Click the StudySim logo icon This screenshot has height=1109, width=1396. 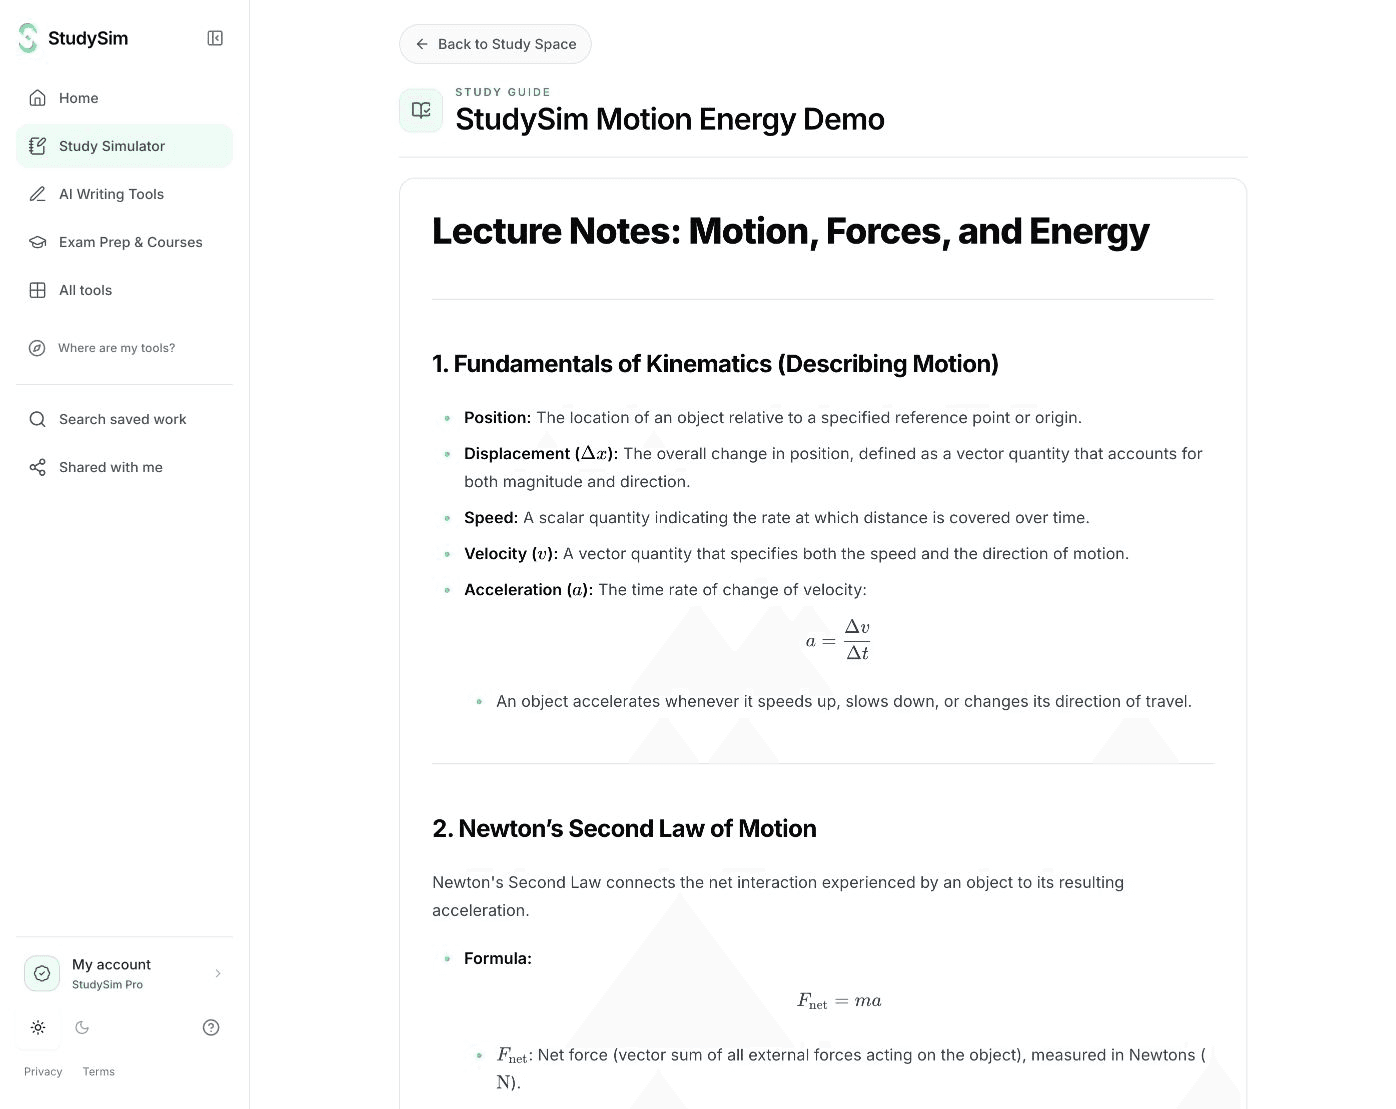coord(28,38)
